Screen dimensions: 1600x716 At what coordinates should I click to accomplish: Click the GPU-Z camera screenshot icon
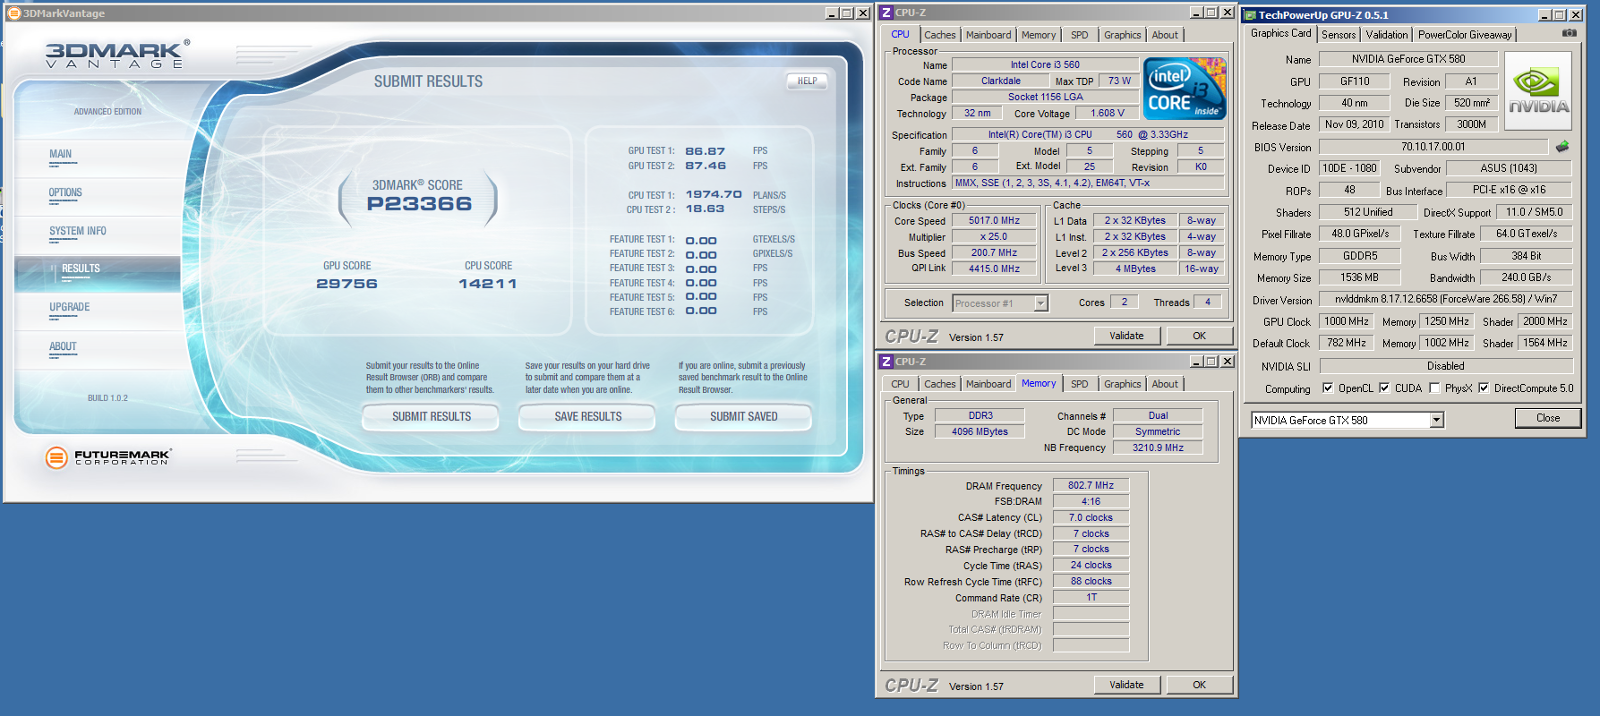[1569, 33]
